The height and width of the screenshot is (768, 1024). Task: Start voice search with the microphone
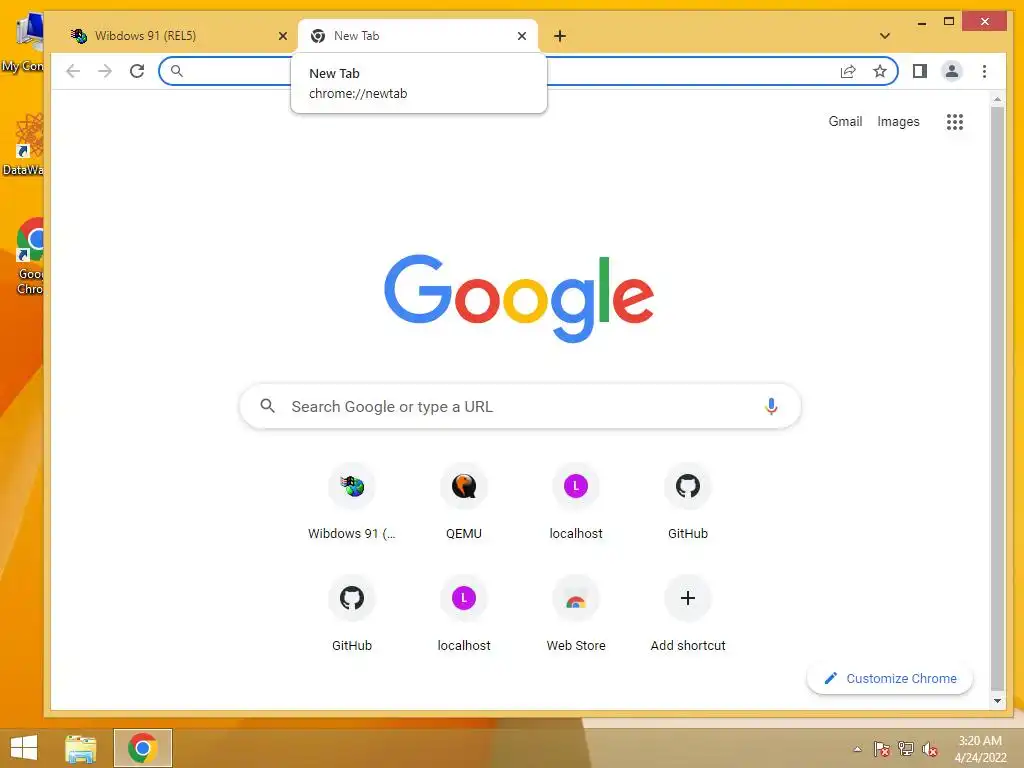pyautogui.click(x=771, y=406)
